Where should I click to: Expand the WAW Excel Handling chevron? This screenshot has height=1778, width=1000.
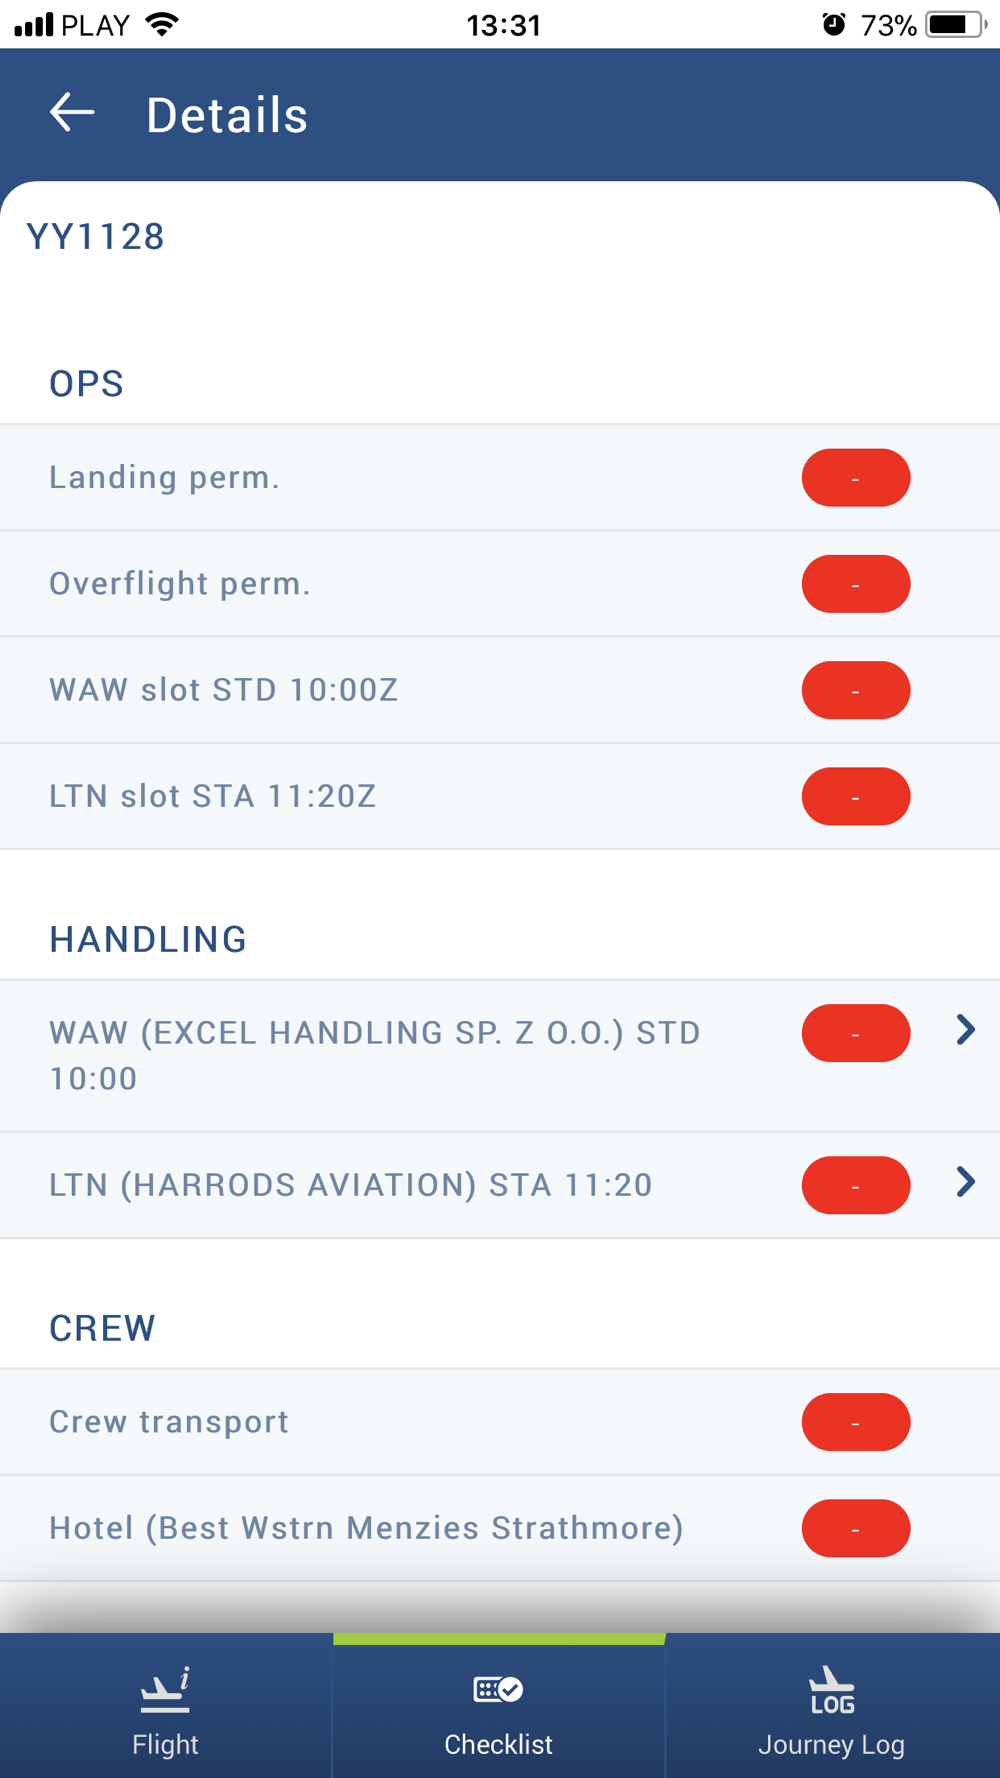click(965, 1030)
